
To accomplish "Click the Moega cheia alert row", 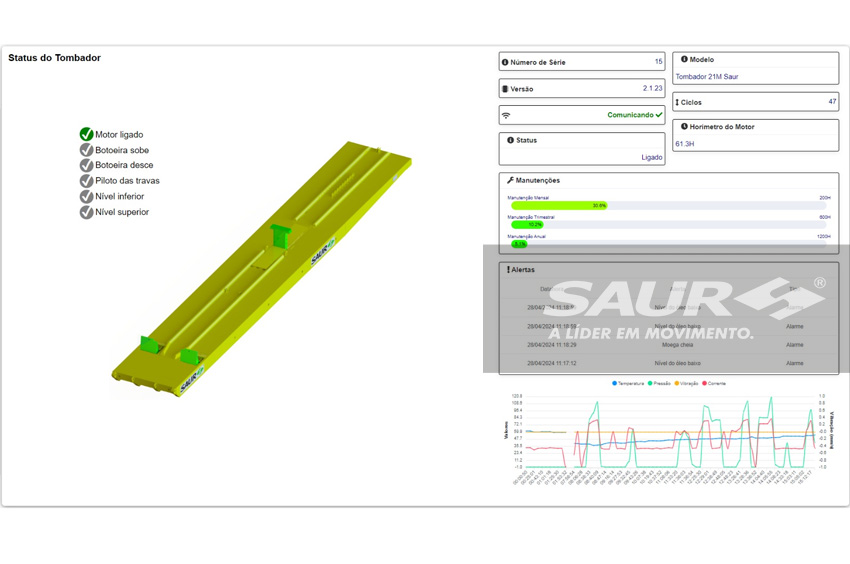I will pos(668,345).
